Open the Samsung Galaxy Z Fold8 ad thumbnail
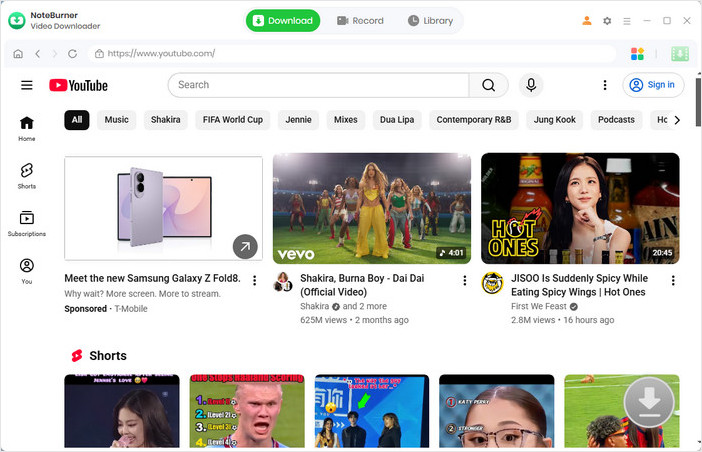This screenshot has height=452, width=702. pos(163,209)
